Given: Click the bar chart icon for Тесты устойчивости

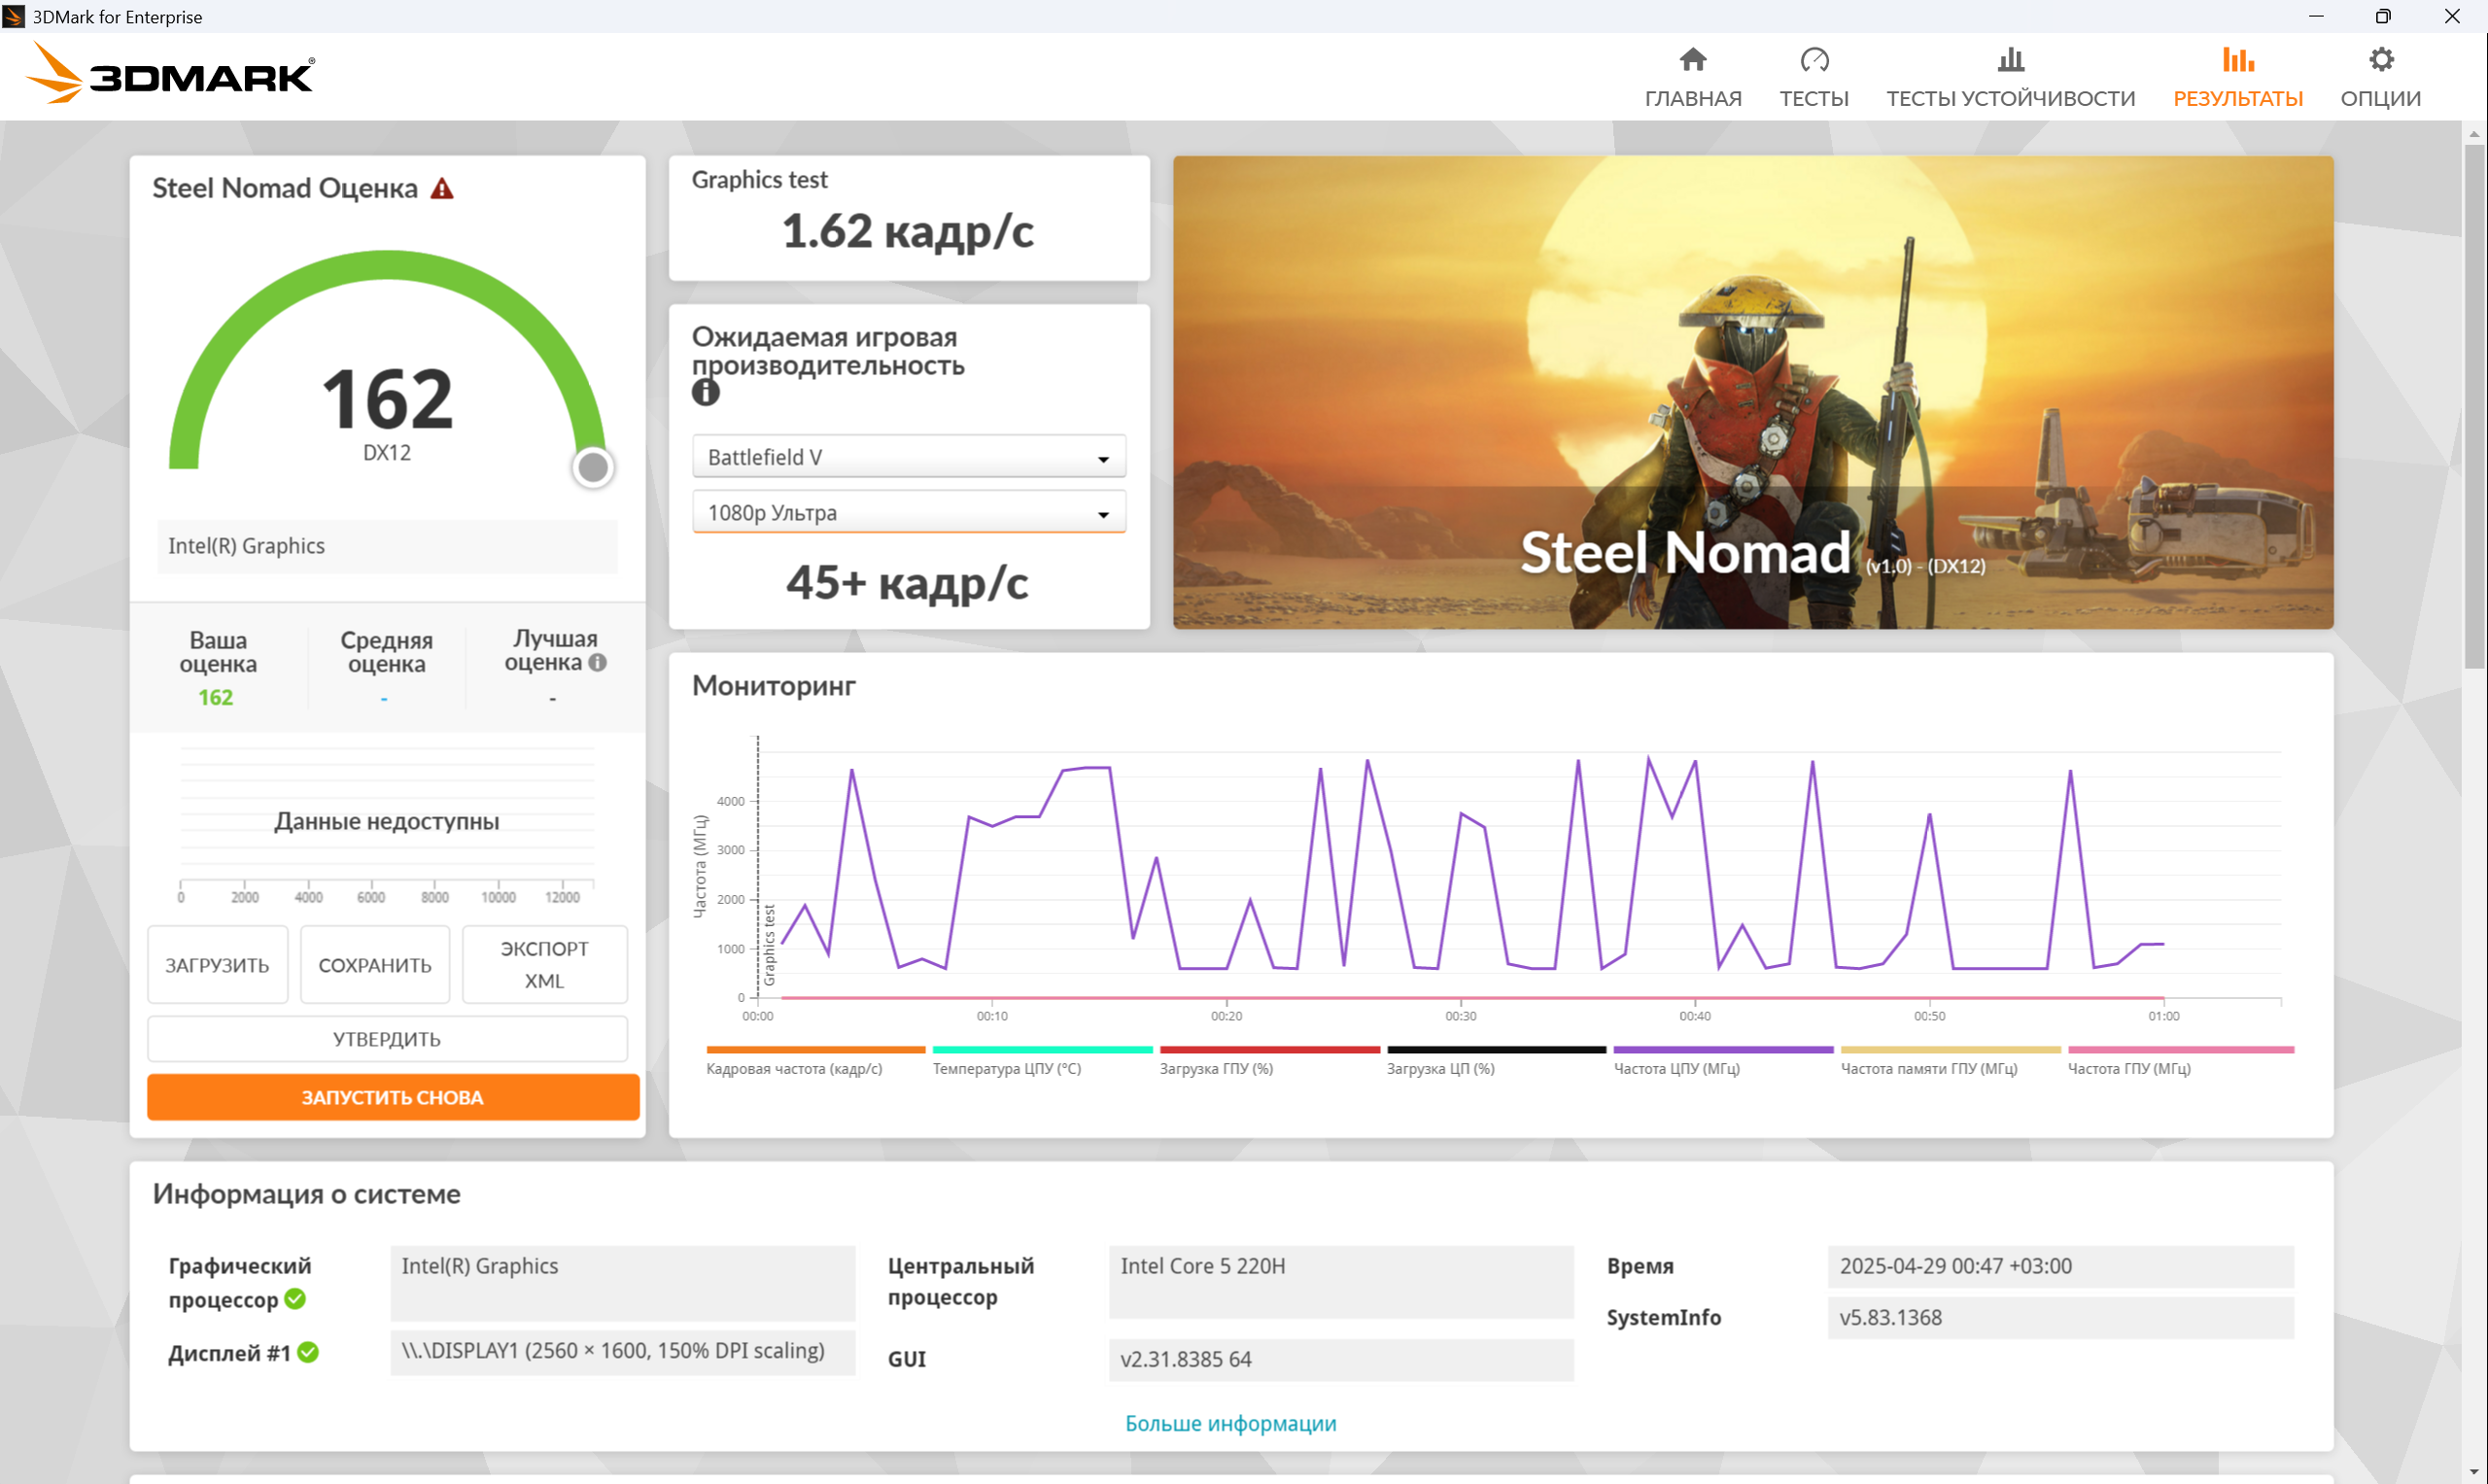Looking at the screenshot, I should click(2010, 60).
